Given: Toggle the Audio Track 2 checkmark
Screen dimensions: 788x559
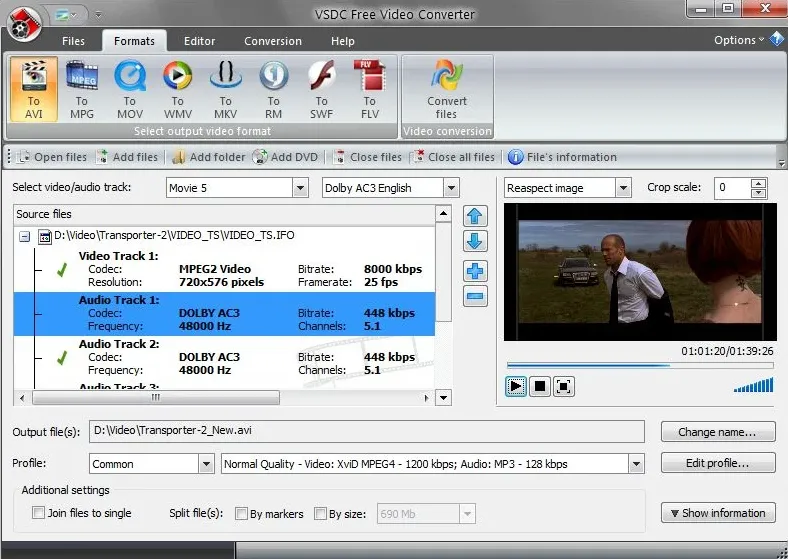Looking at the screenshot, I should pyautogui.click(x=62, y=358).
